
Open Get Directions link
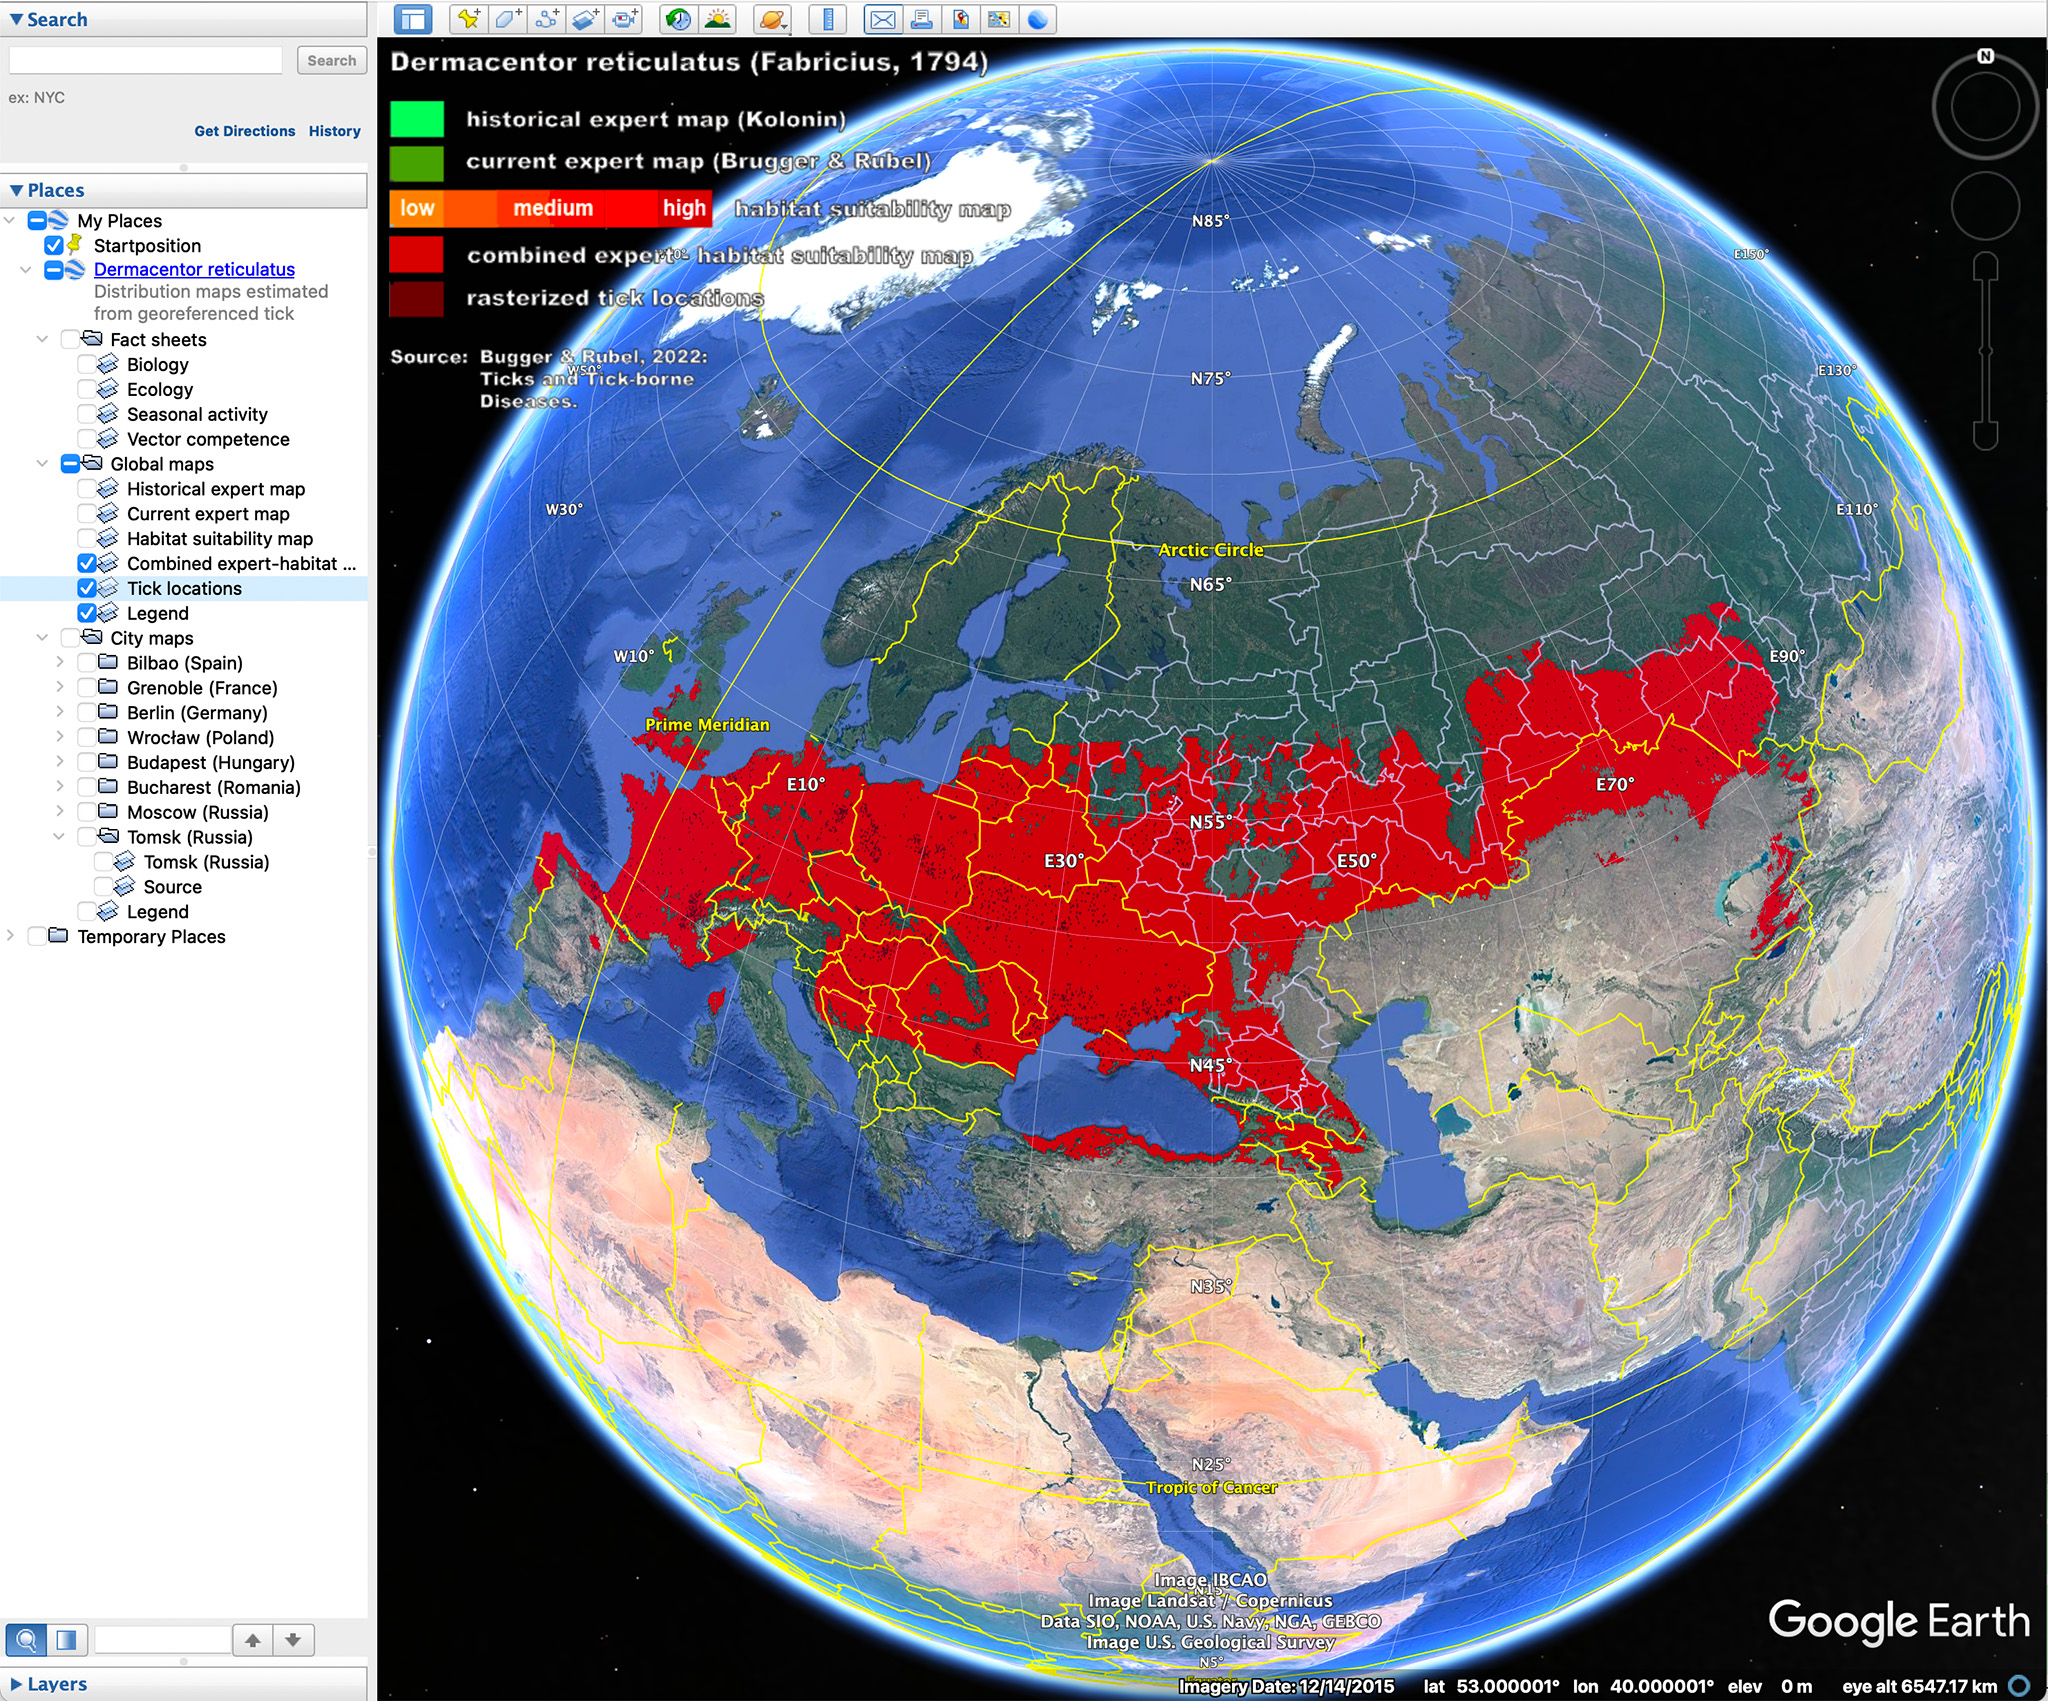244,131
